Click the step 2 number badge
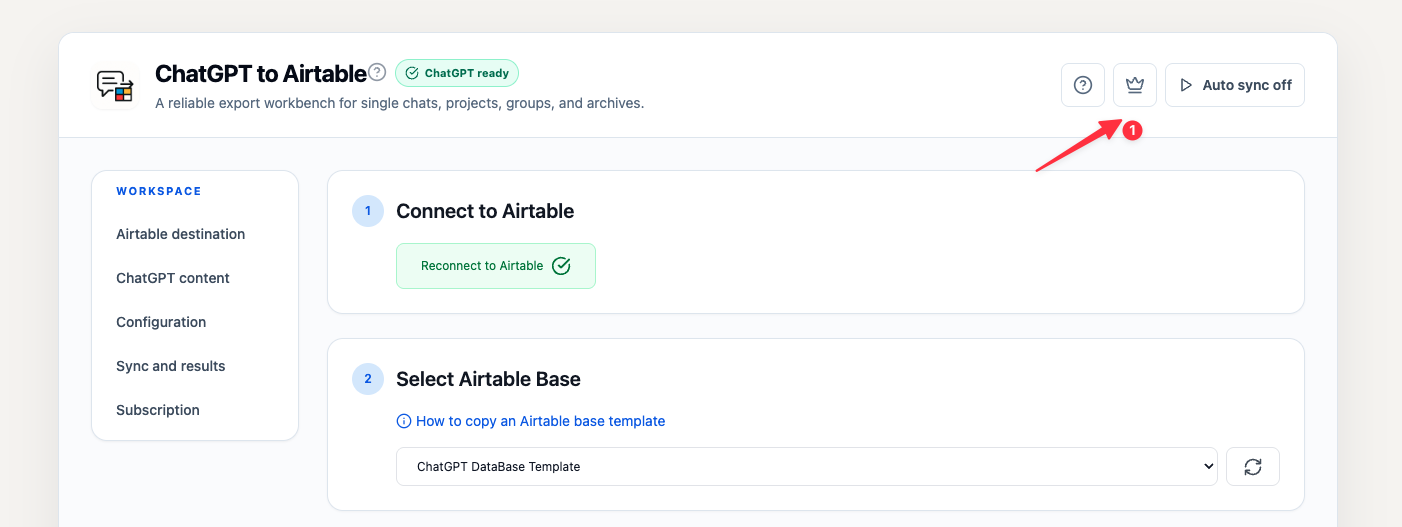The height and width of the screenshot is (527, 1402). (x=368, y=379)
